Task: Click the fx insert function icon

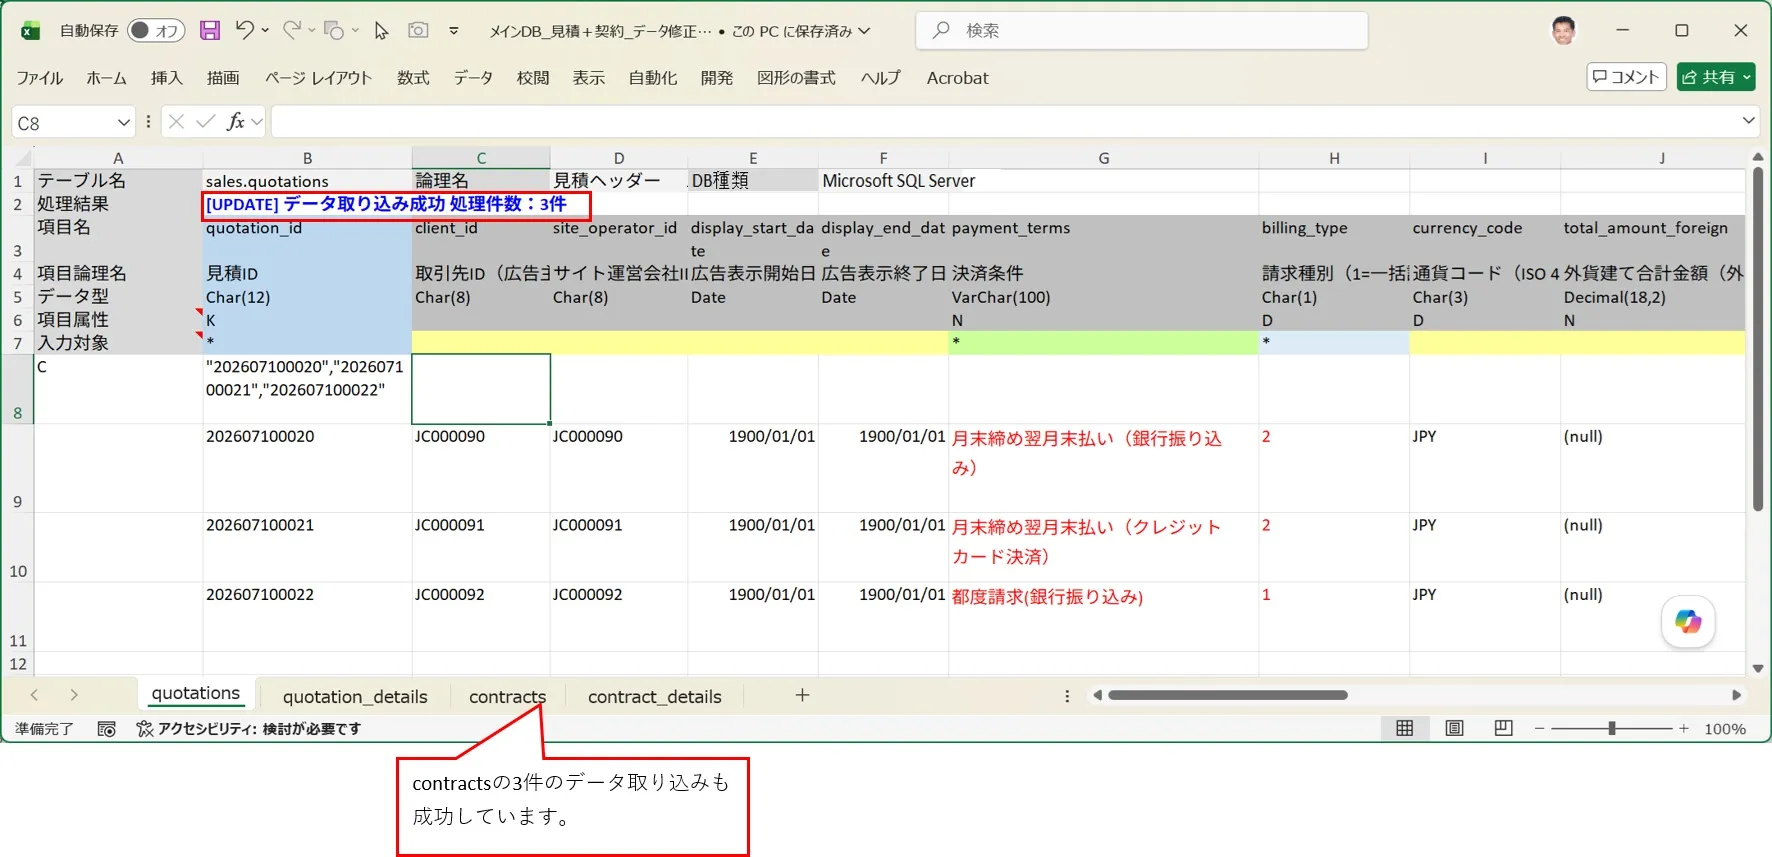Action: tap(235, 121)
